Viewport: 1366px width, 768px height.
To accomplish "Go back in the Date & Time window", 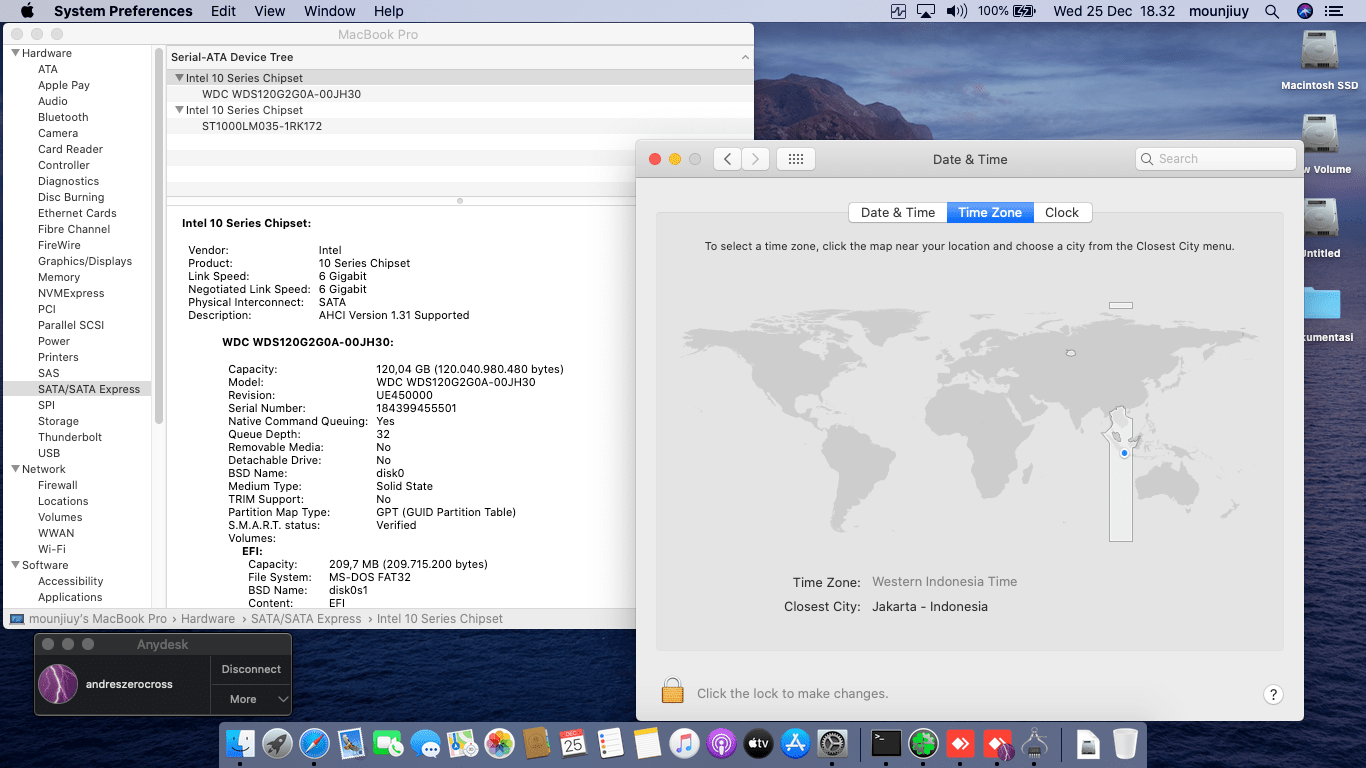I will [x=727, y=159].
